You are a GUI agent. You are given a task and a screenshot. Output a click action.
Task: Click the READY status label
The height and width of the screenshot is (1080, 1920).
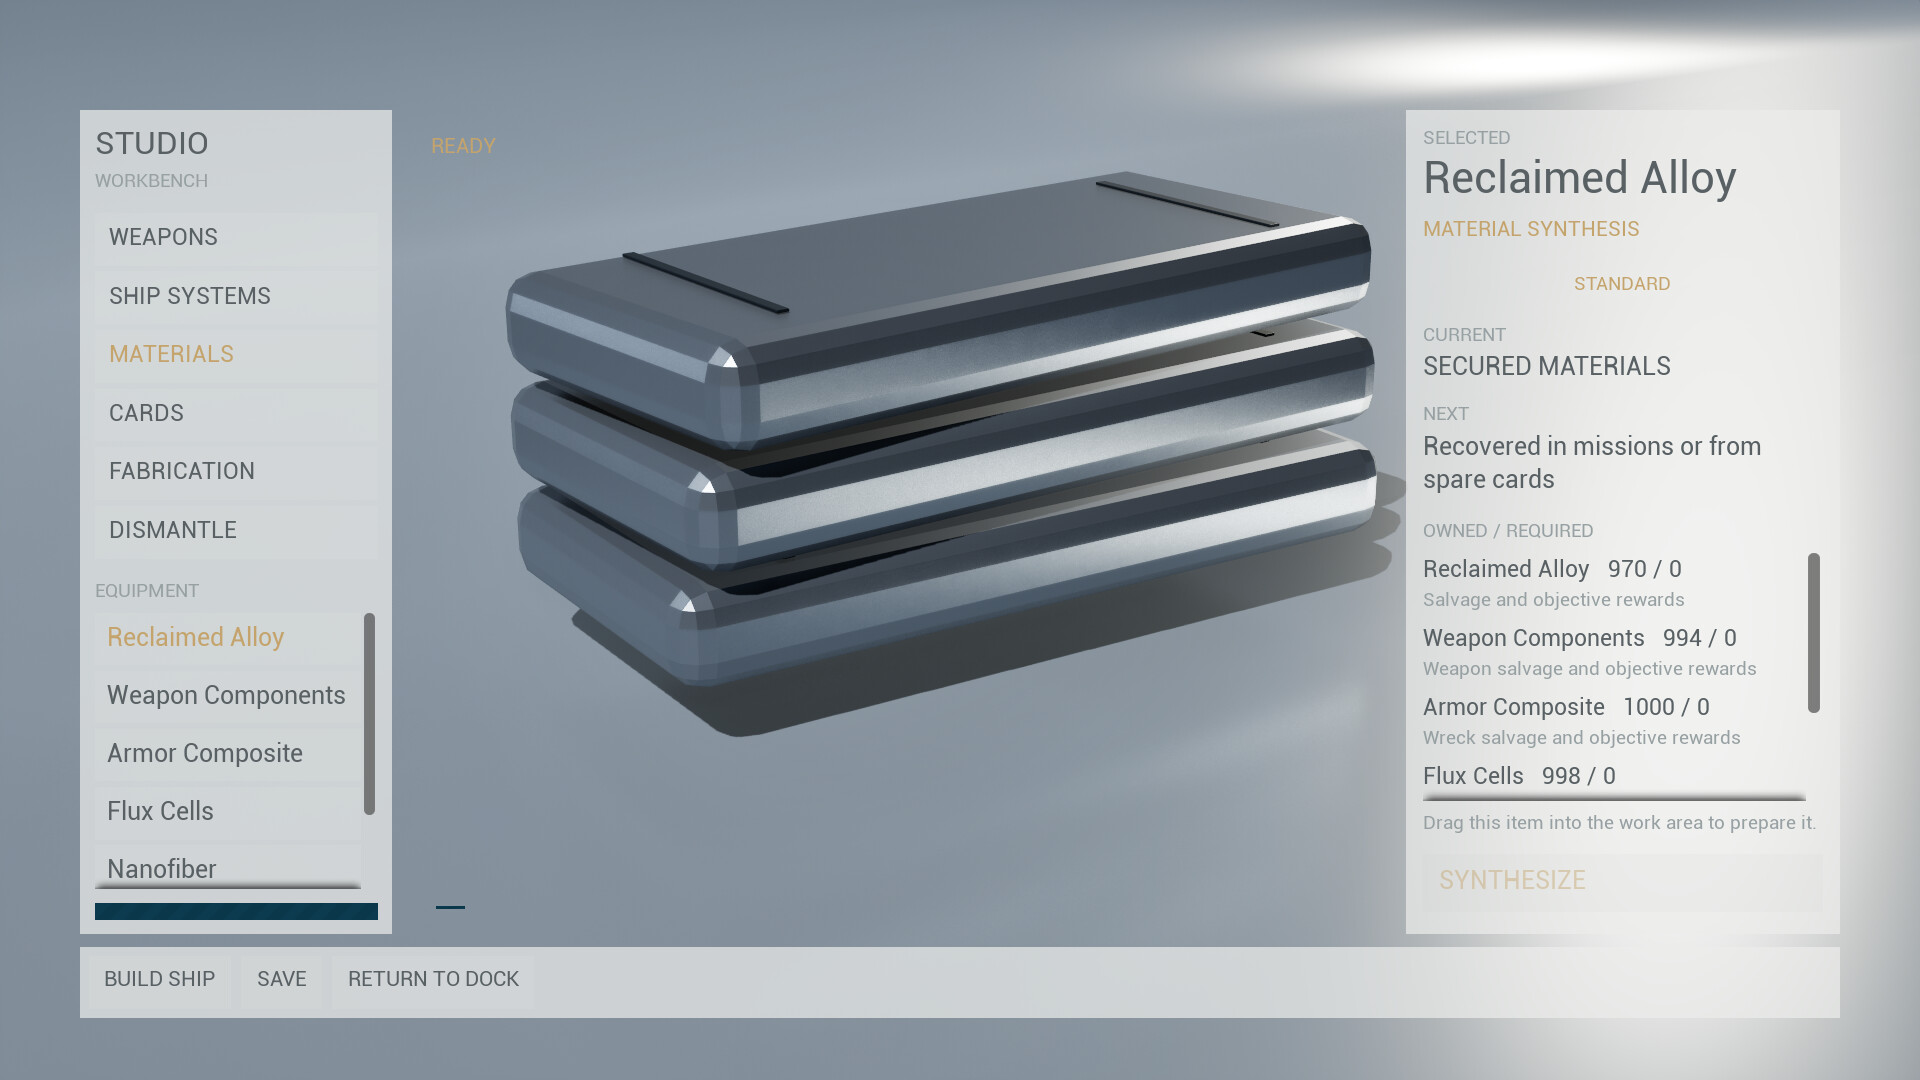click(x=463, y=146)
